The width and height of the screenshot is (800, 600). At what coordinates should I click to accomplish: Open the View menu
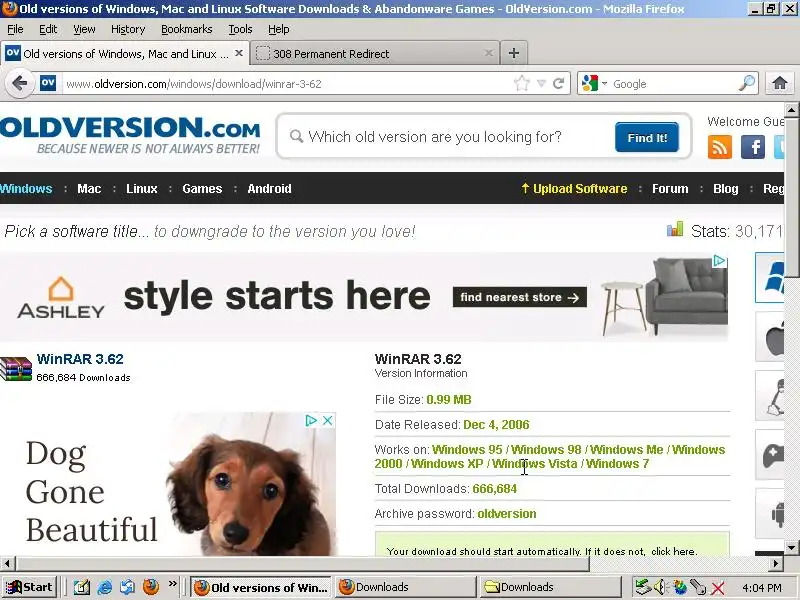84,30
